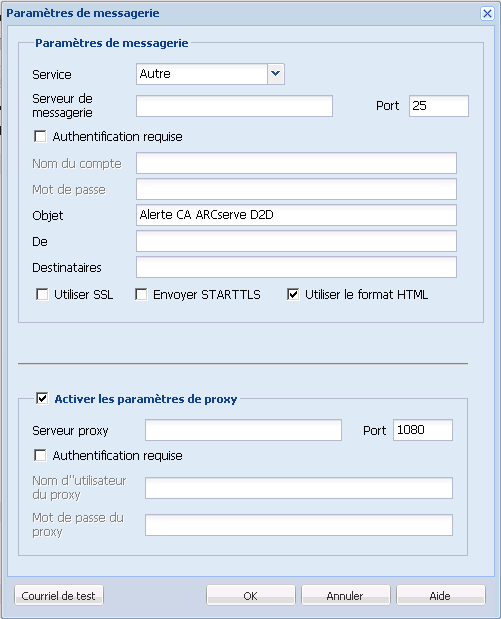Enable the Envoyer STARTTLS checkbox

[141, 294]
